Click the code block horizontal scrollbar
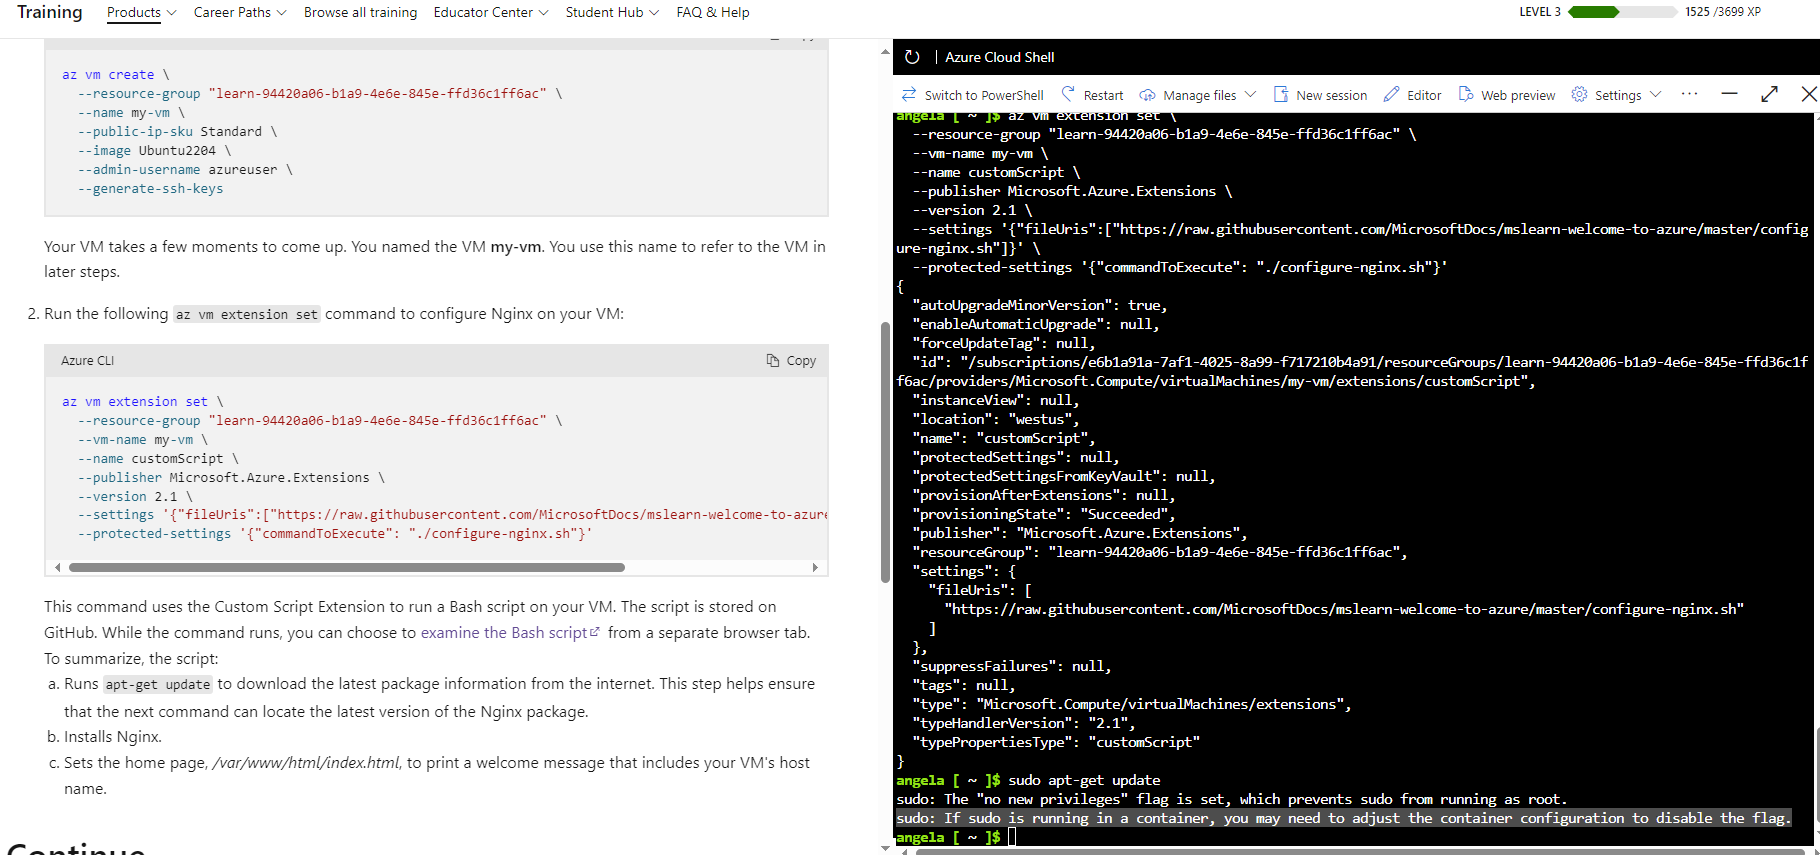The width and height of the screenshot is (1820, 855). click(347, 567)
